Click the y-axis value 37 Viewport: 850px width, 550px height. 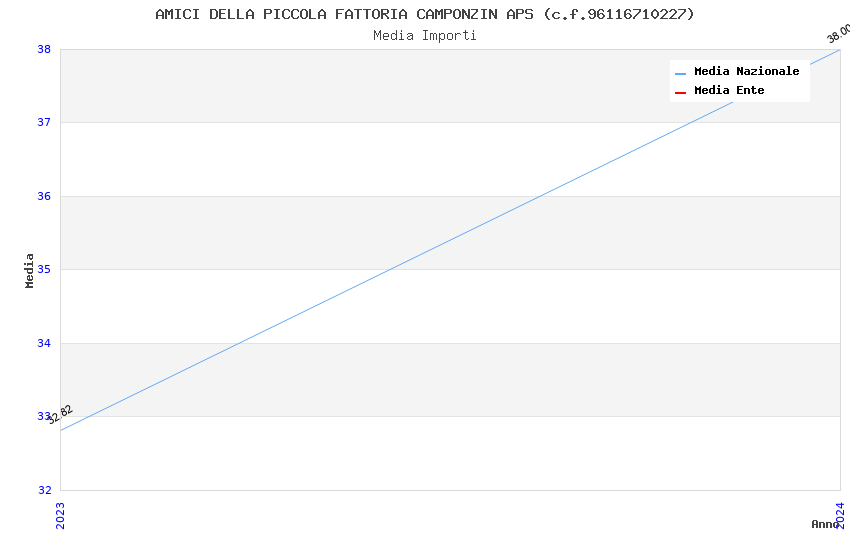[44, 122]
